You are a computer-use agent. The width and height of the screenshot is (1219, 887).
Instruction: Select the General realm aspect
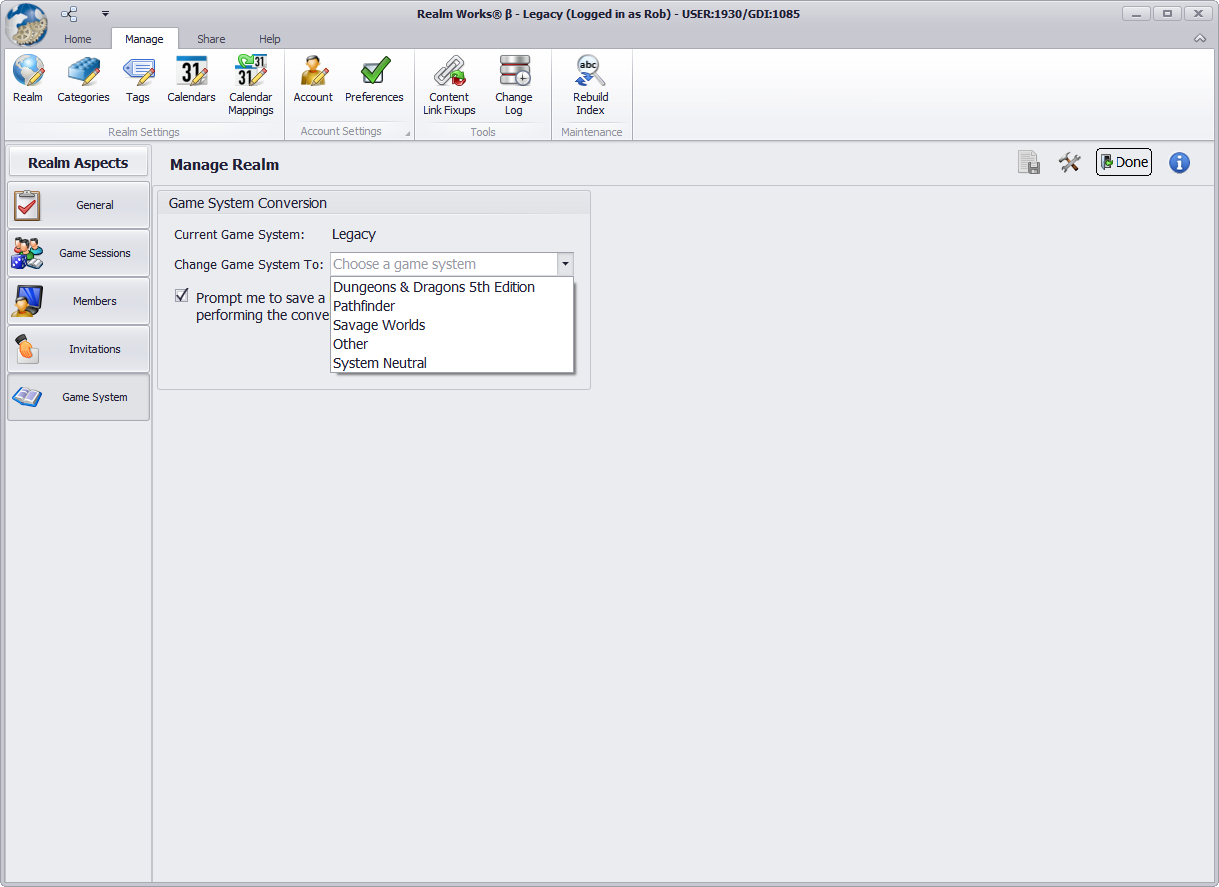pos(79,205)
